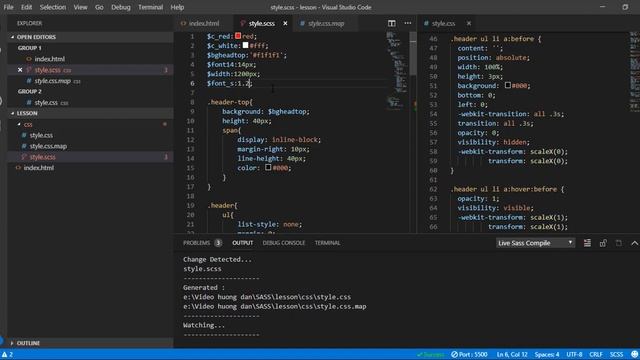Image resolution: width=640 pixels, height=360 pixels.
Task: Switch to the TERMINAL panel tab
Action: coord(327,243)
